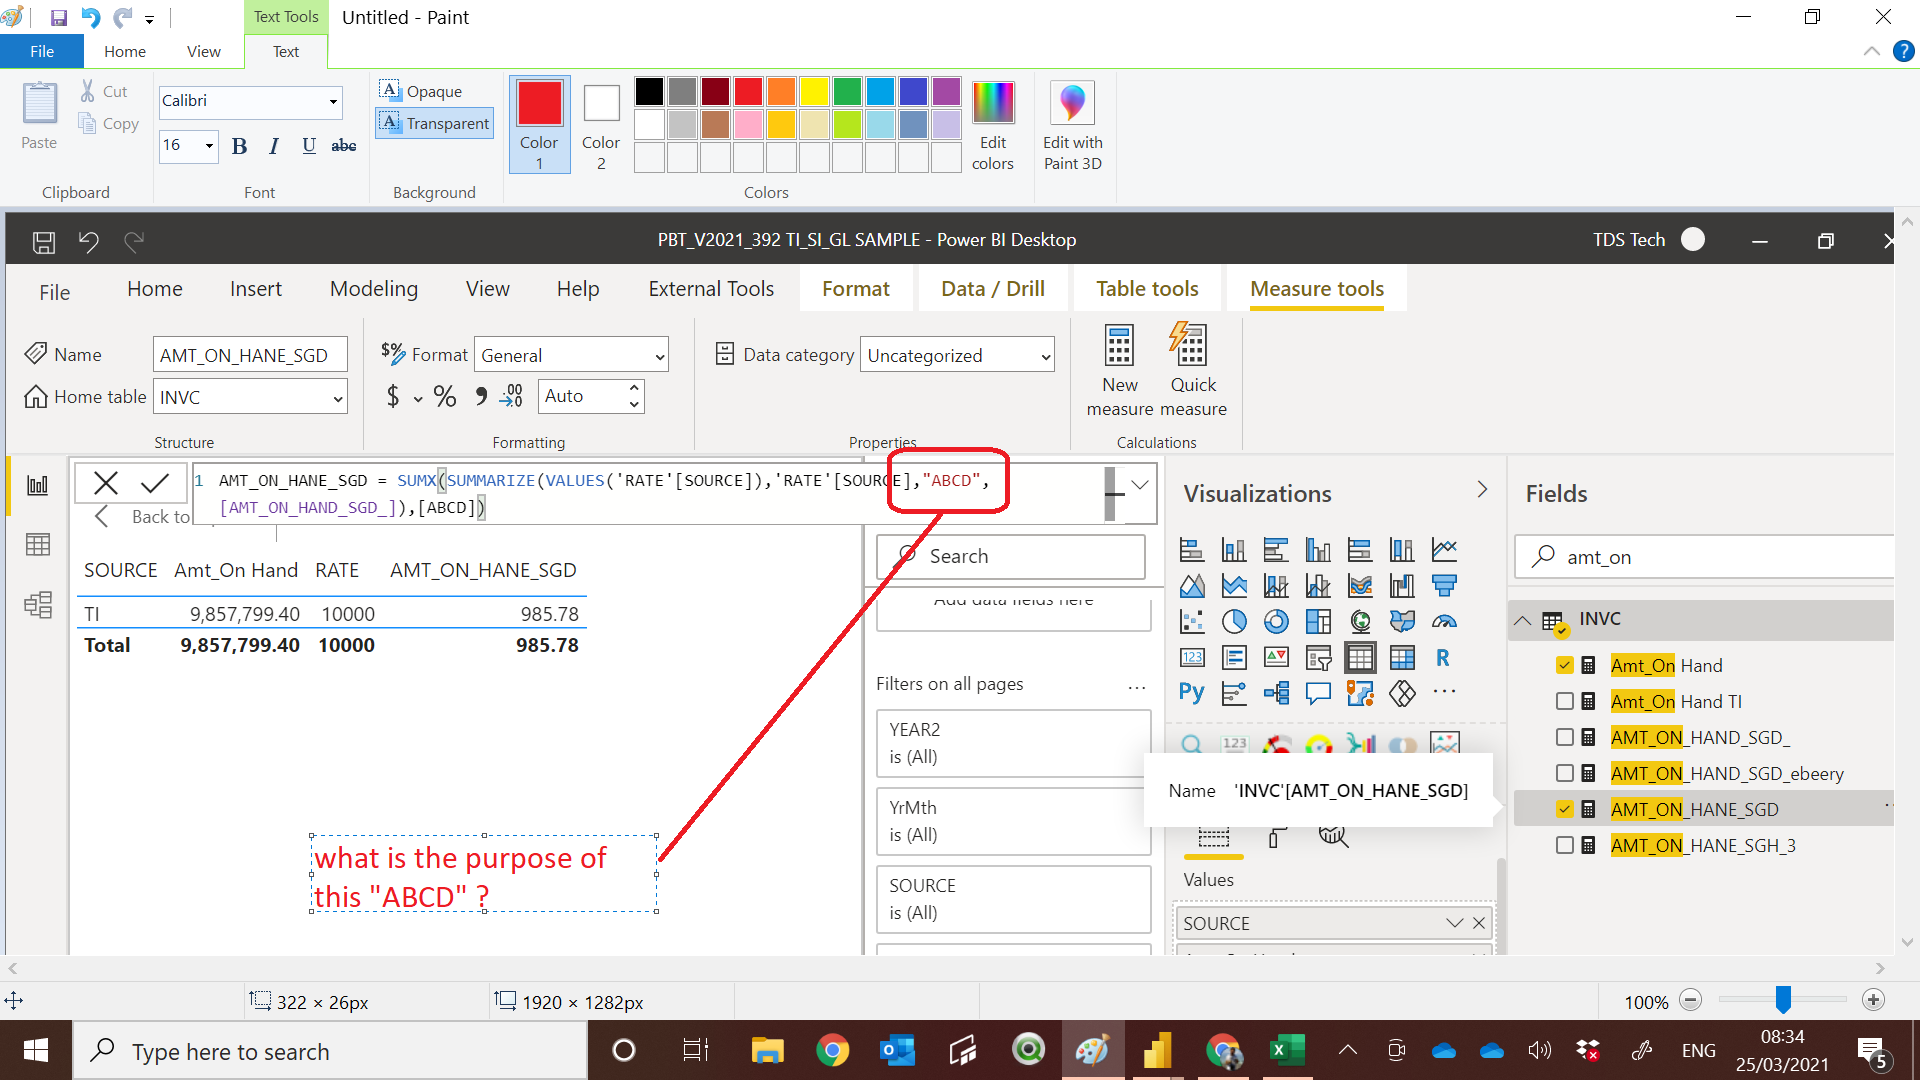
Task: Open the font size 16 dropdown
Action: 209,146
